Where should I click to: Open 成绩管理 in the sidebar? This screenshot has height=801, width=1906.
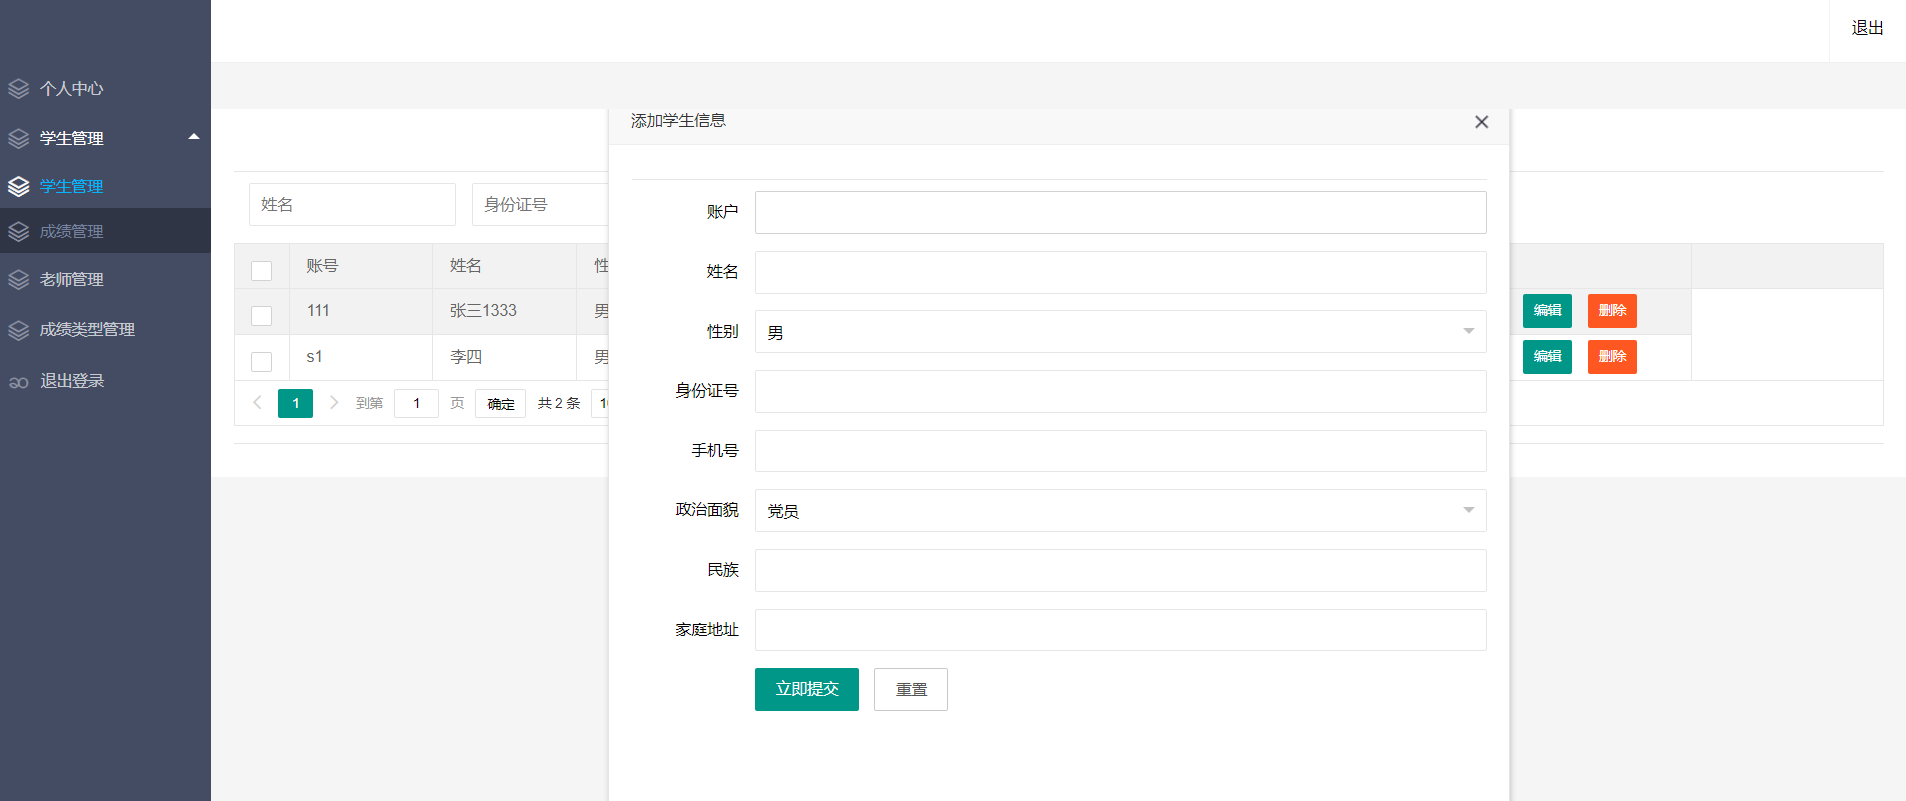(x=72, y=232)
